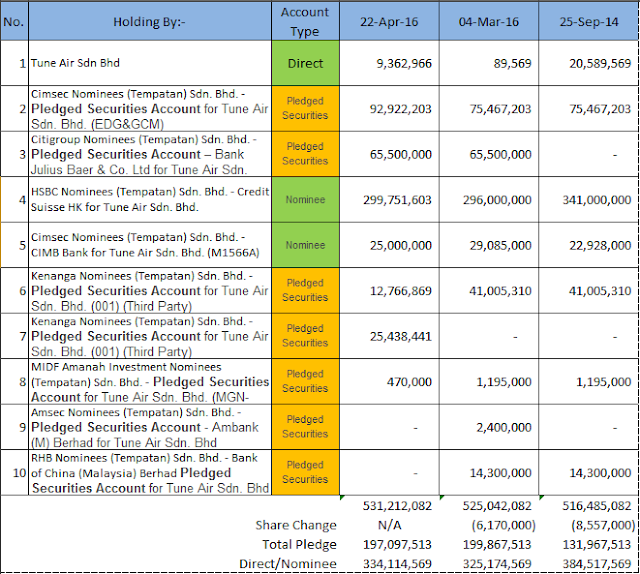The height and width of the screenshot is (574, 640).
Task: Click Cimsec Nominees EDG&GCM holder cell
Action: click(150, 109)
